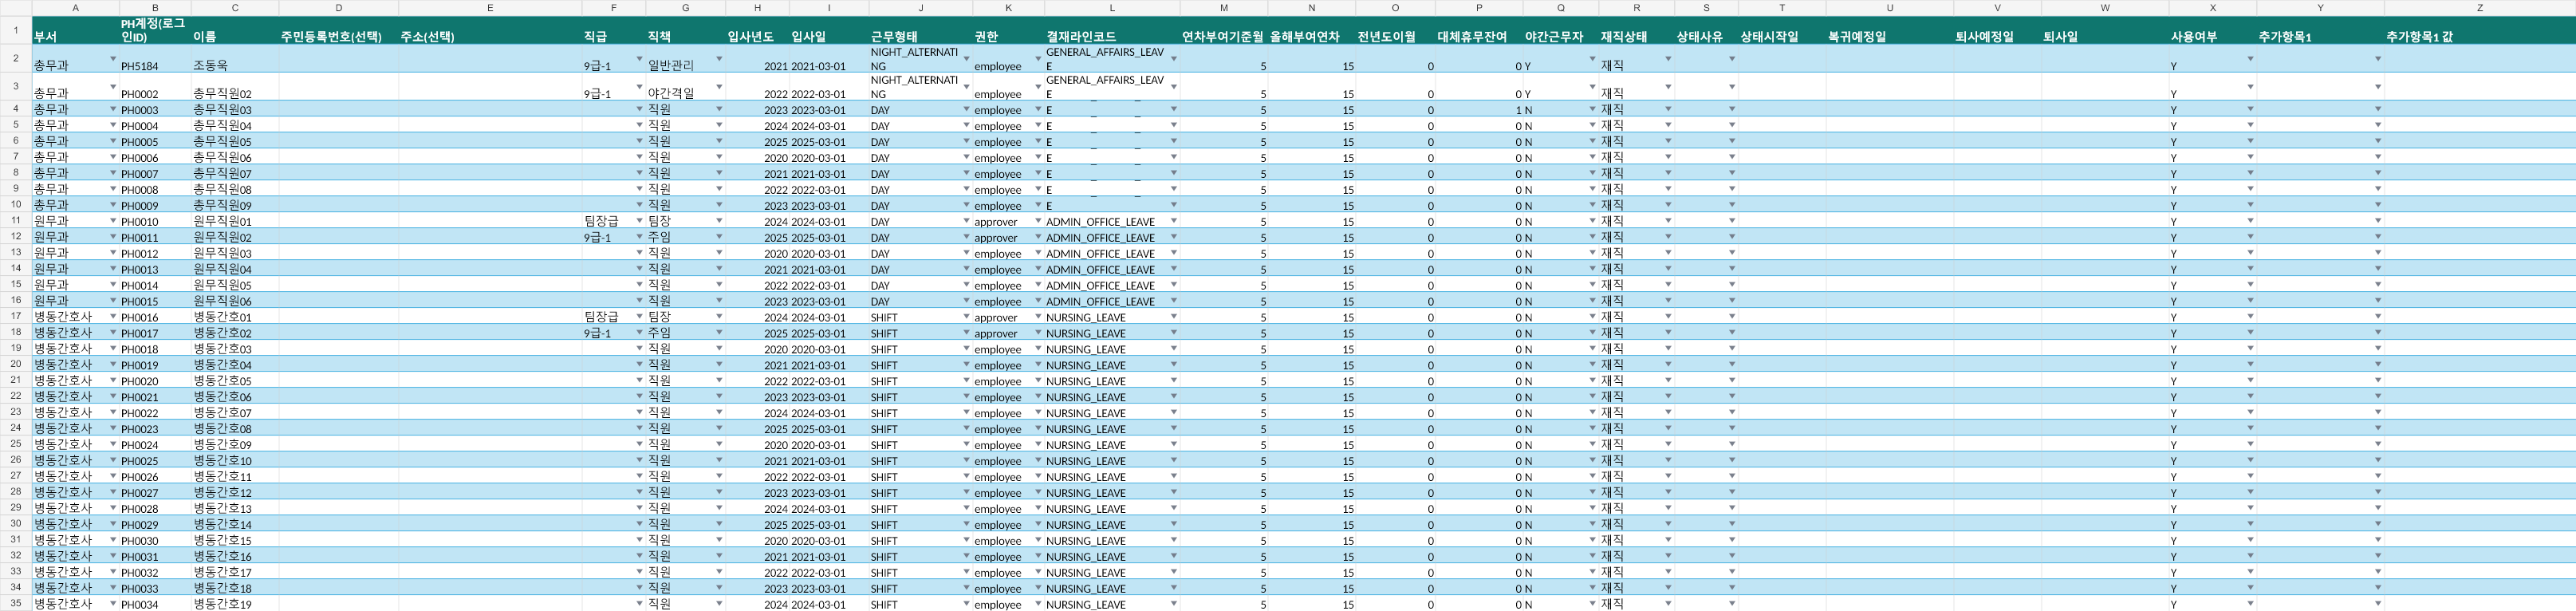The image size is (2576, 611).
Task: Open the 권한 dropdown for 원무직원01
Action: pyautogui.click(x=1038, y=221)
